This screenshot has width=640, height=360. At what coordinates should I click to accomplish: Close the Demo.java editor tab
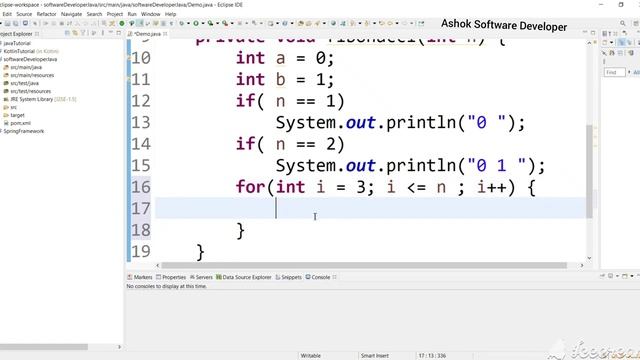165,34
